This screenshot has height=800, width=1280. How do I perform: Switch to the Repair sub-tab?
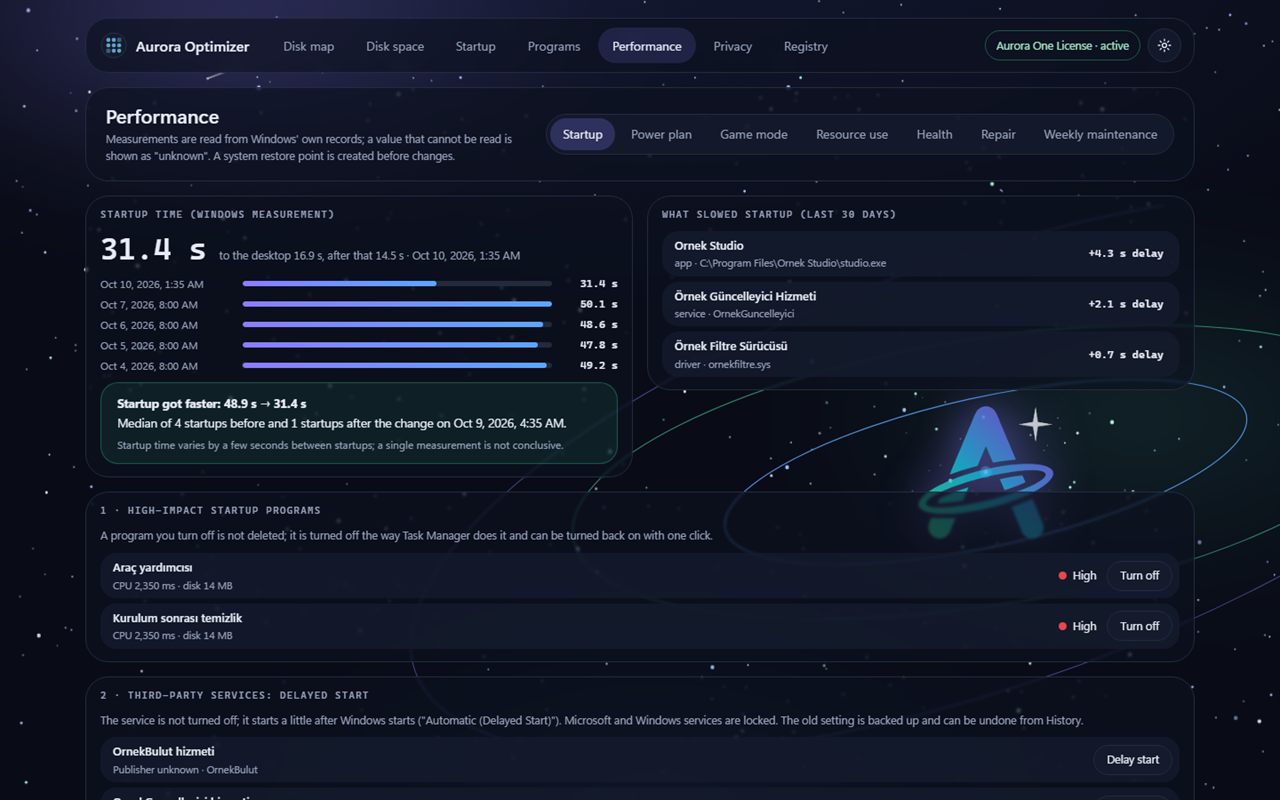pos(998,134)
